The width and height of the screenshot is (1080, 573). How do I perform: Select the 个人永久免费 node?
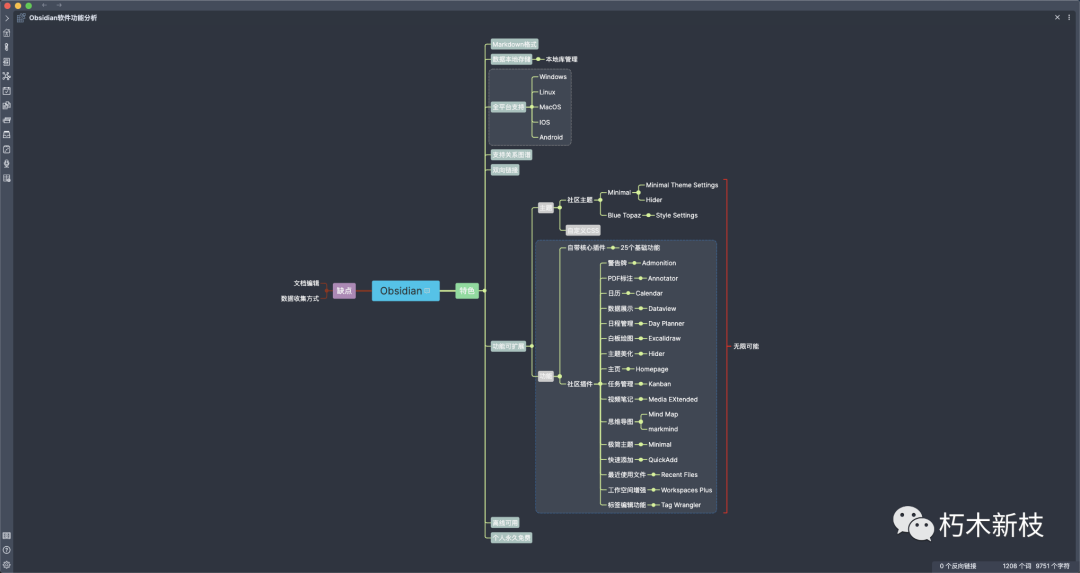point(512,538)
